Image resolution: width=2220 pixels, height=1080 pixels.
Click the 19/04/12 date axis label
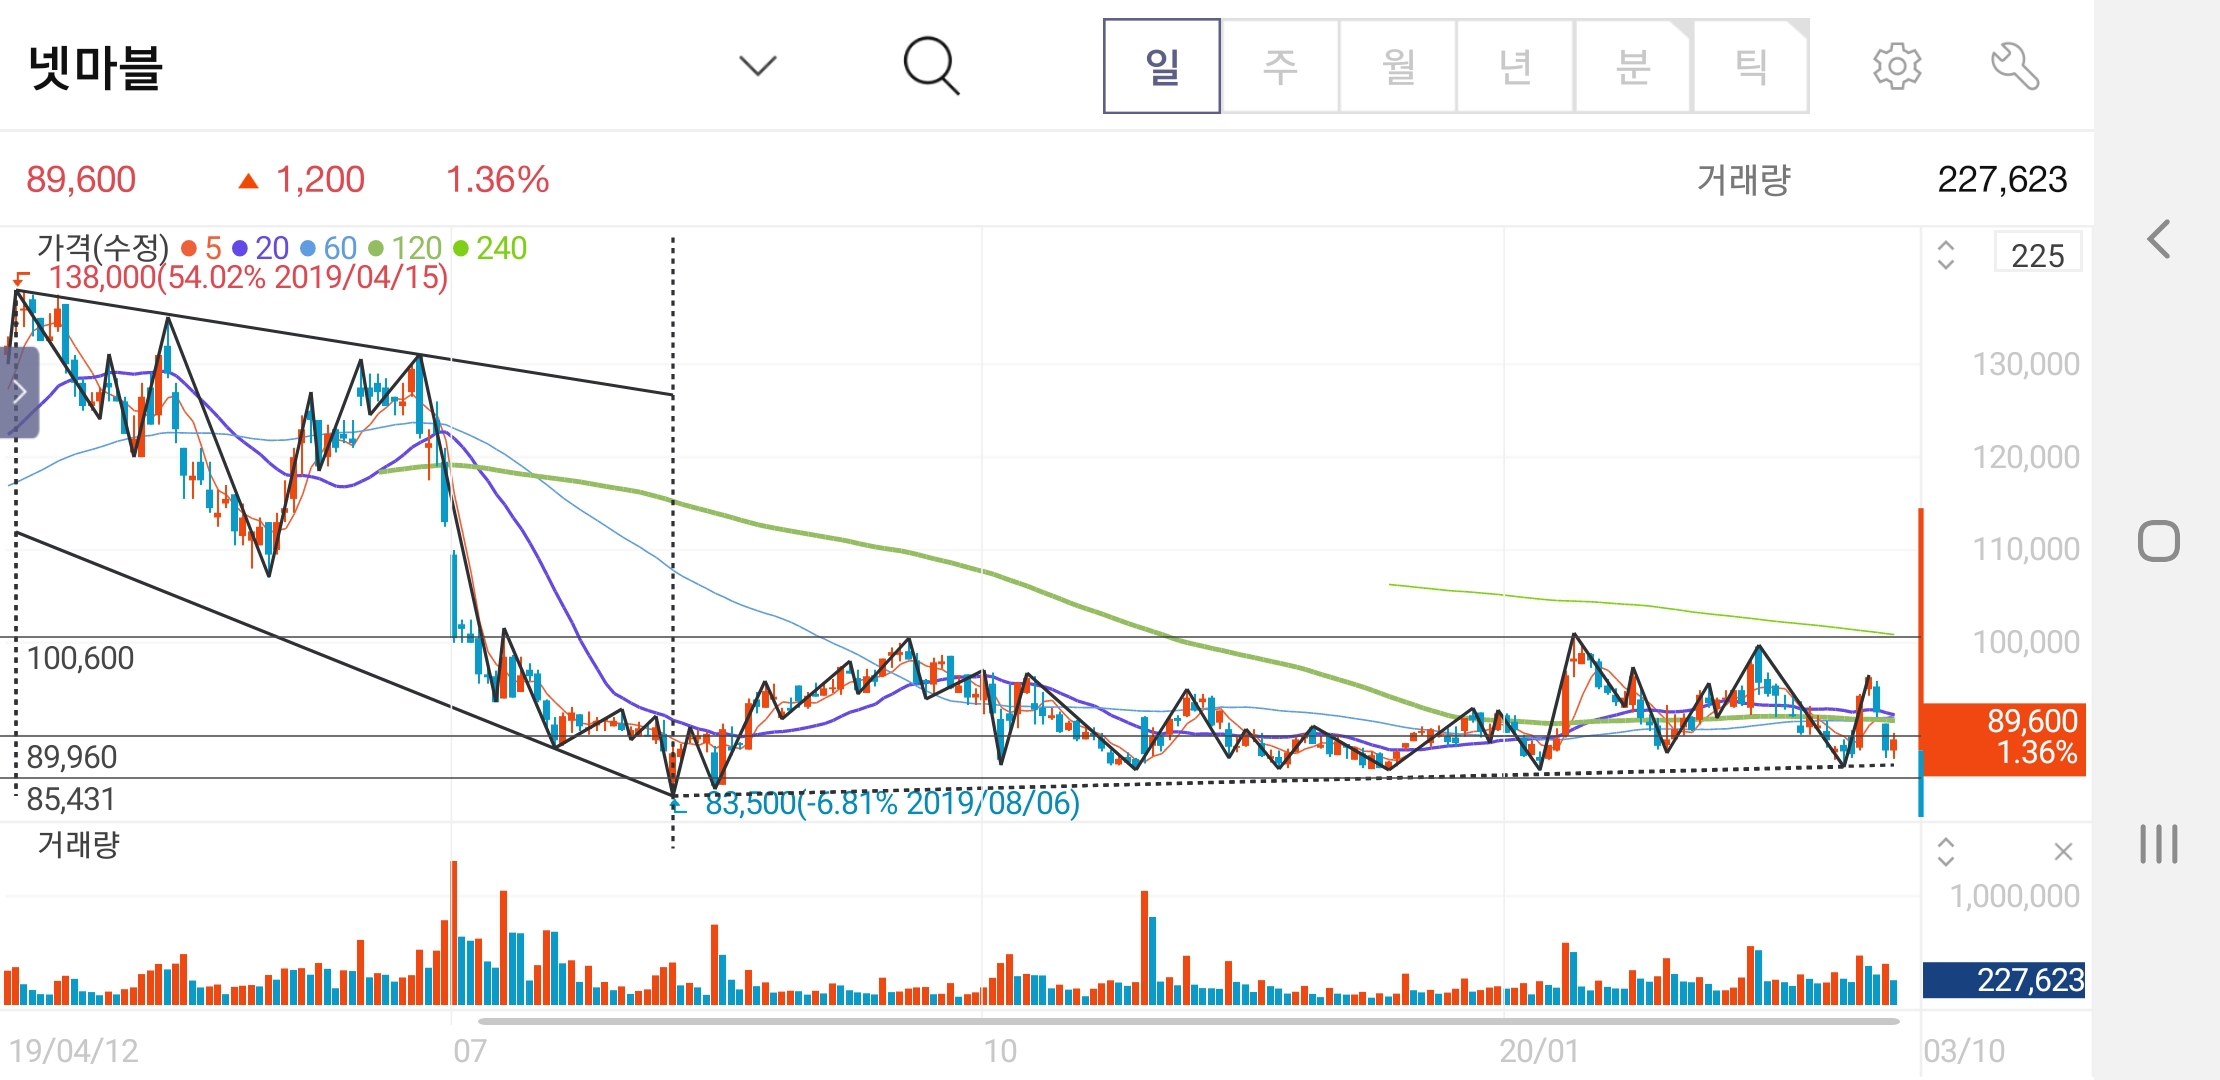(74, 1051)
